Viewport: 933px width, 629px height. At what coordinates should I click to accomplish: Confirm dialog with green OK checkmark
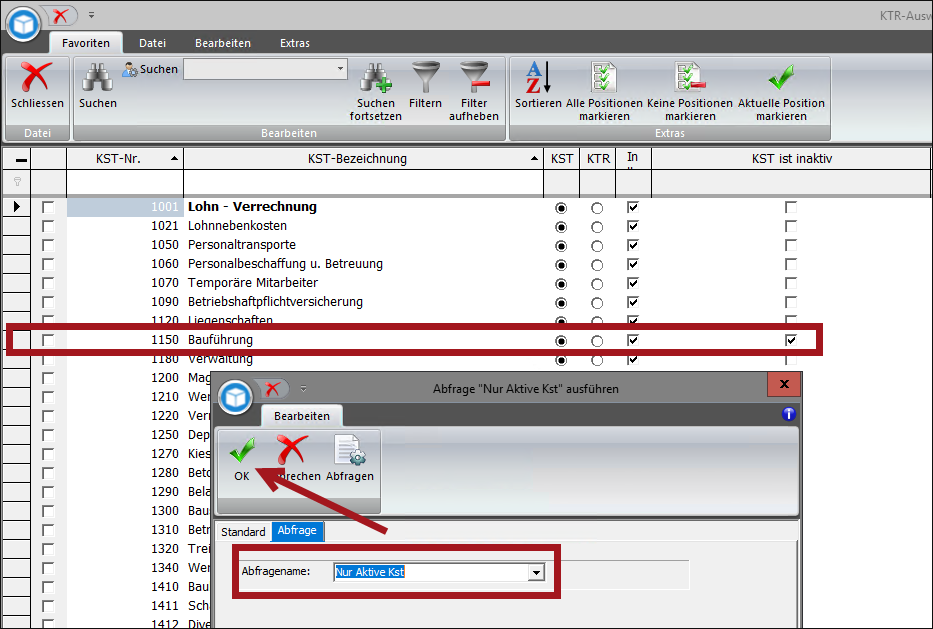click(x=241, y=453)
